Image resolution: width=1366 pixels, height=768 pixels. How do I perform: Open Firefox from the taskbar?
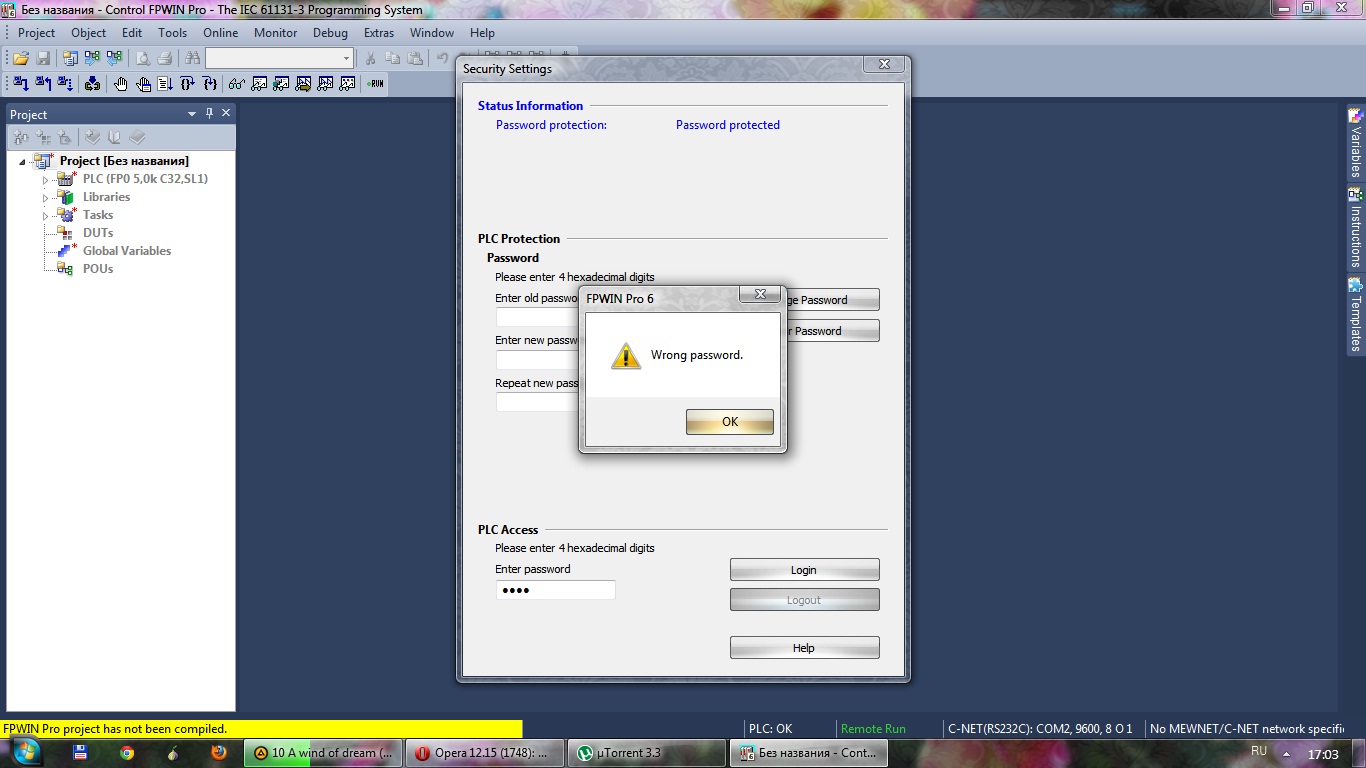pos(219,753)
